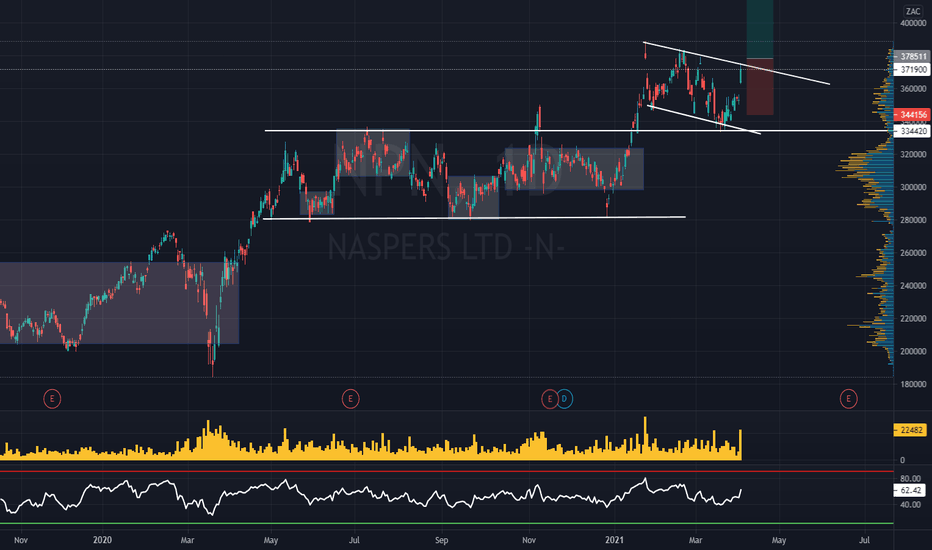Click the 320000 price axis label
932x550 pixels.
pyautogui.click(x=914, y=154)
